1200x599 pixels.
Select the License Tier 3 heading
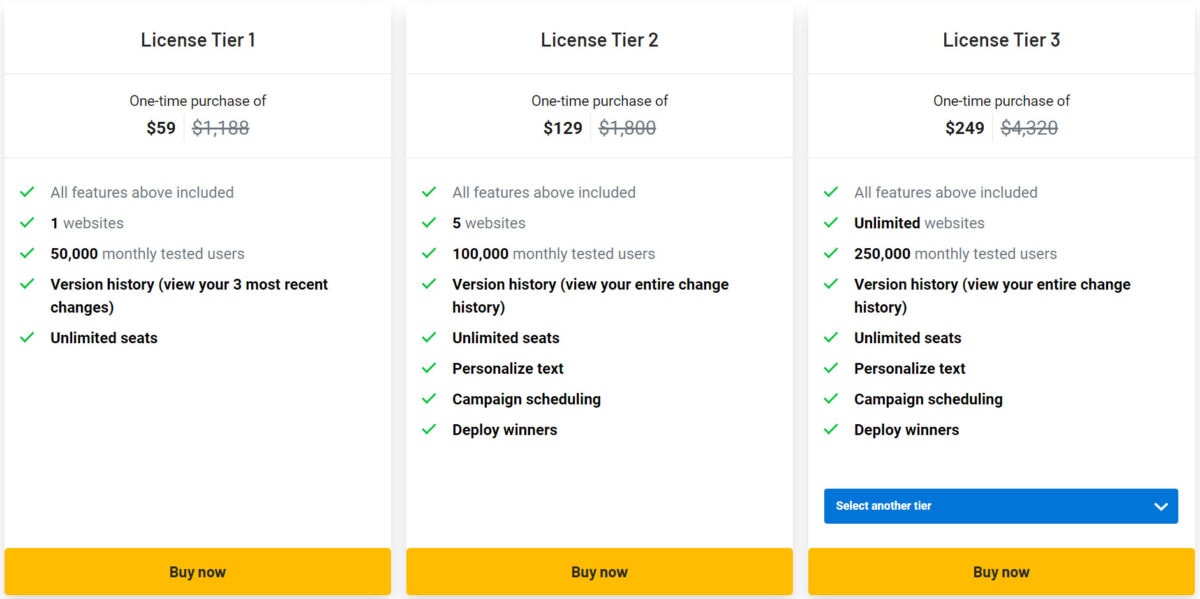point(1002,40)
